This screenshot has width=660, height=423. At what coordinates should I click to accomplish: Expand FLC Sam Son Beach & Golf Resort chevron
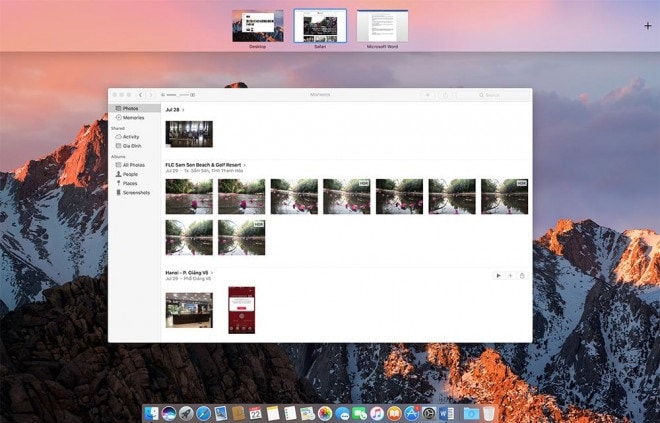[x=245, y=165]
